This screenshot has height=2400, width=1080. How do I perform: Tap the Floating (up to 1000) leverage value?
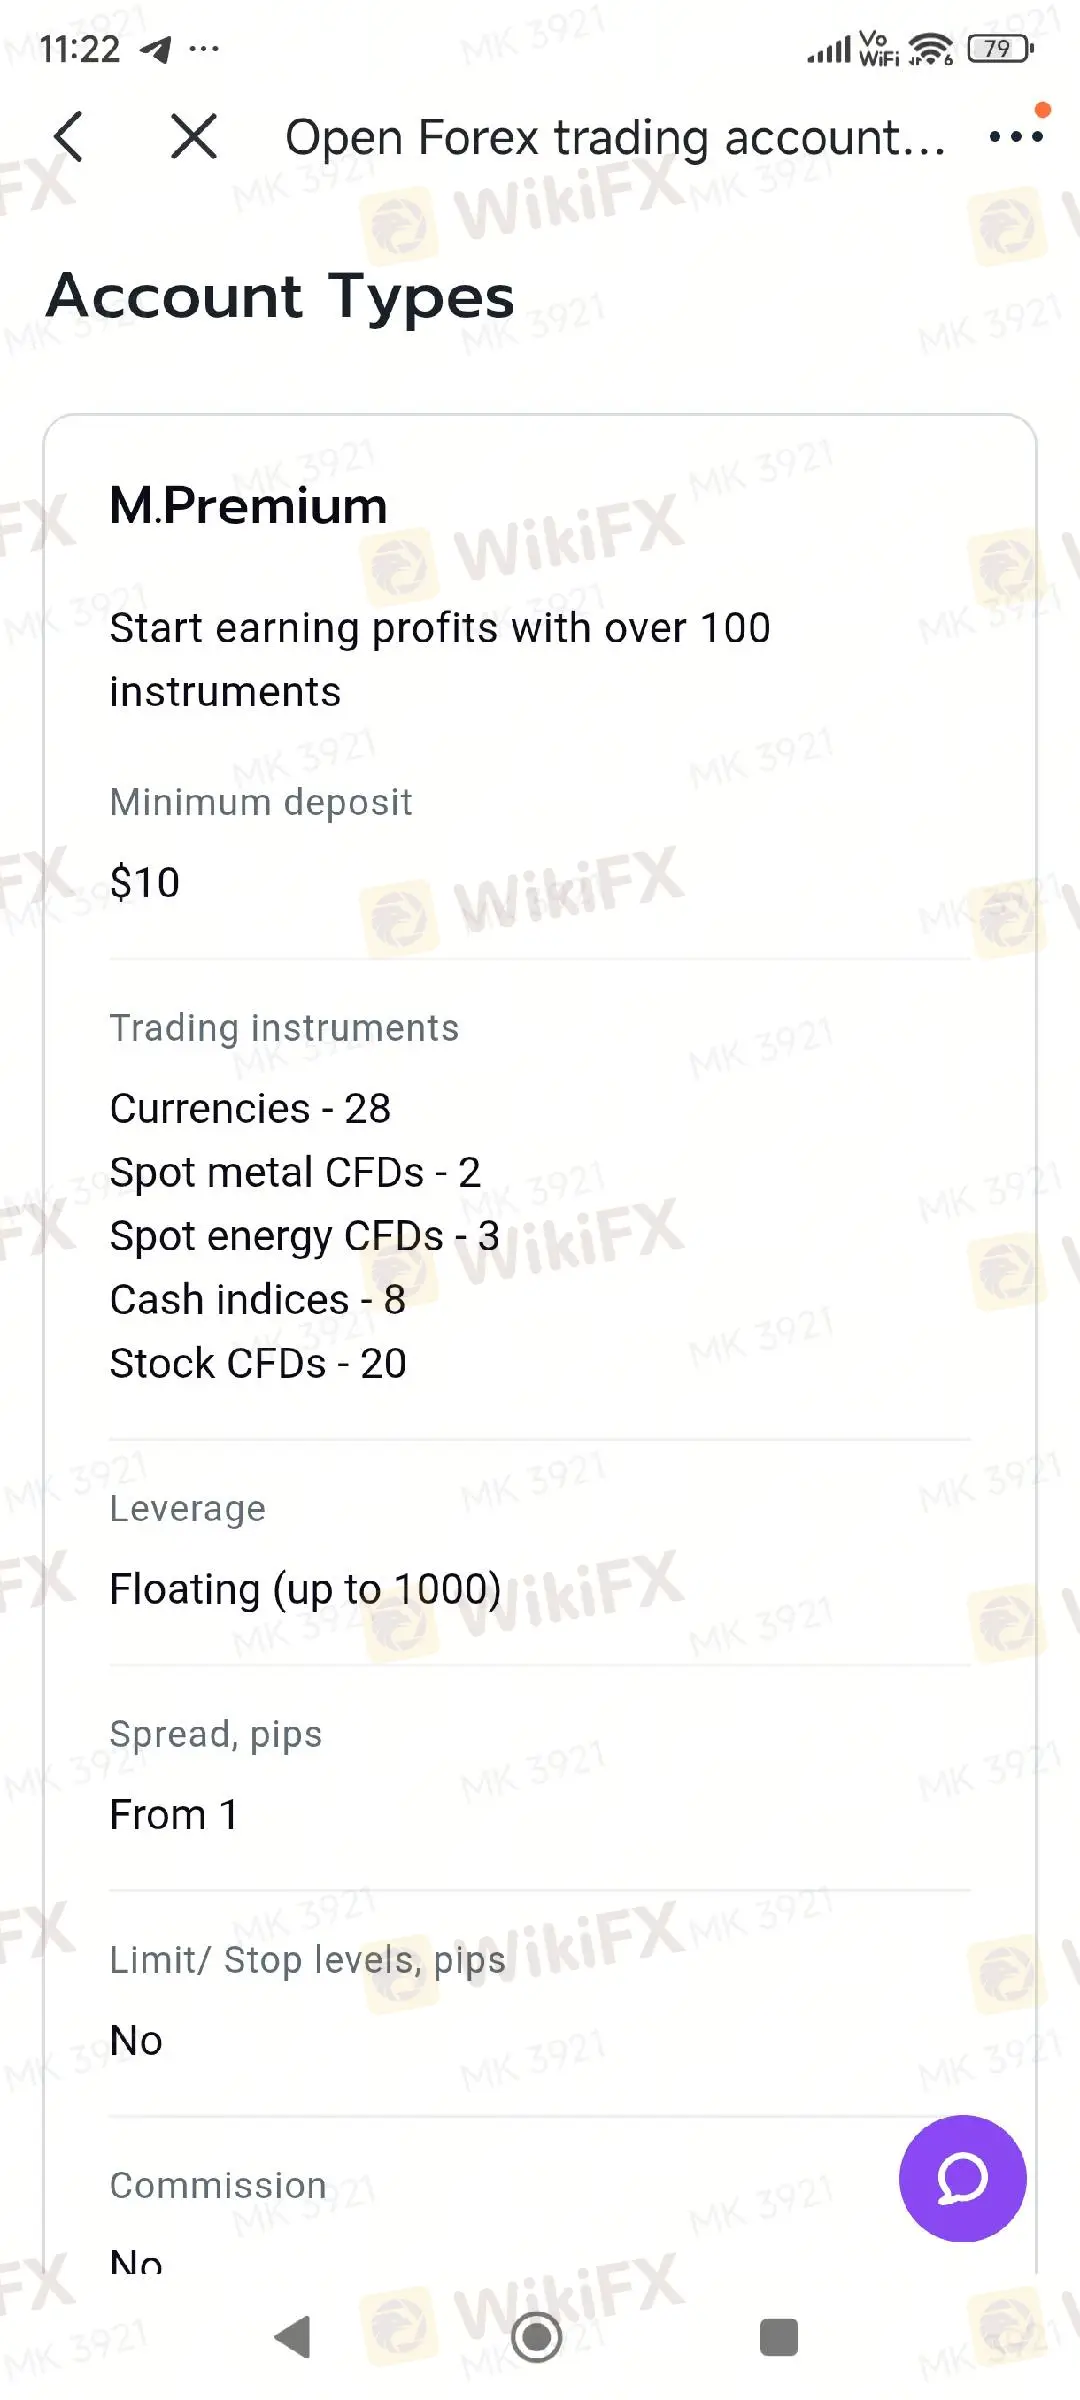pyautogui.click(x=305, y=1589)
